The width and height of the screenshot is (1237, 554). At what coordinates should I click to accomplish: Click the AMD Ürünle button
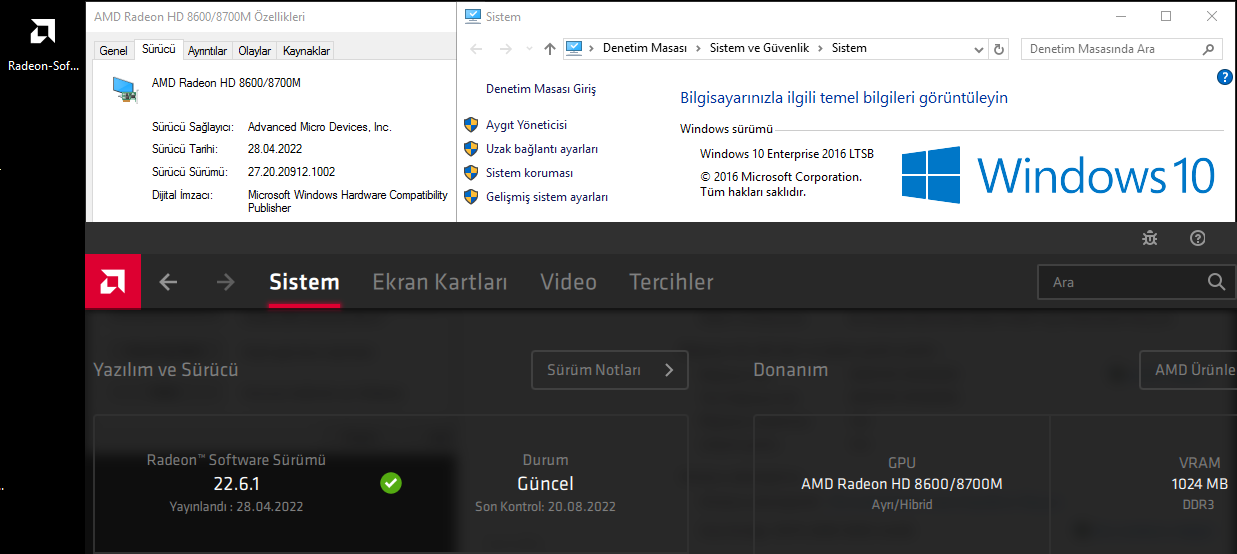[x=1188, y=370]
